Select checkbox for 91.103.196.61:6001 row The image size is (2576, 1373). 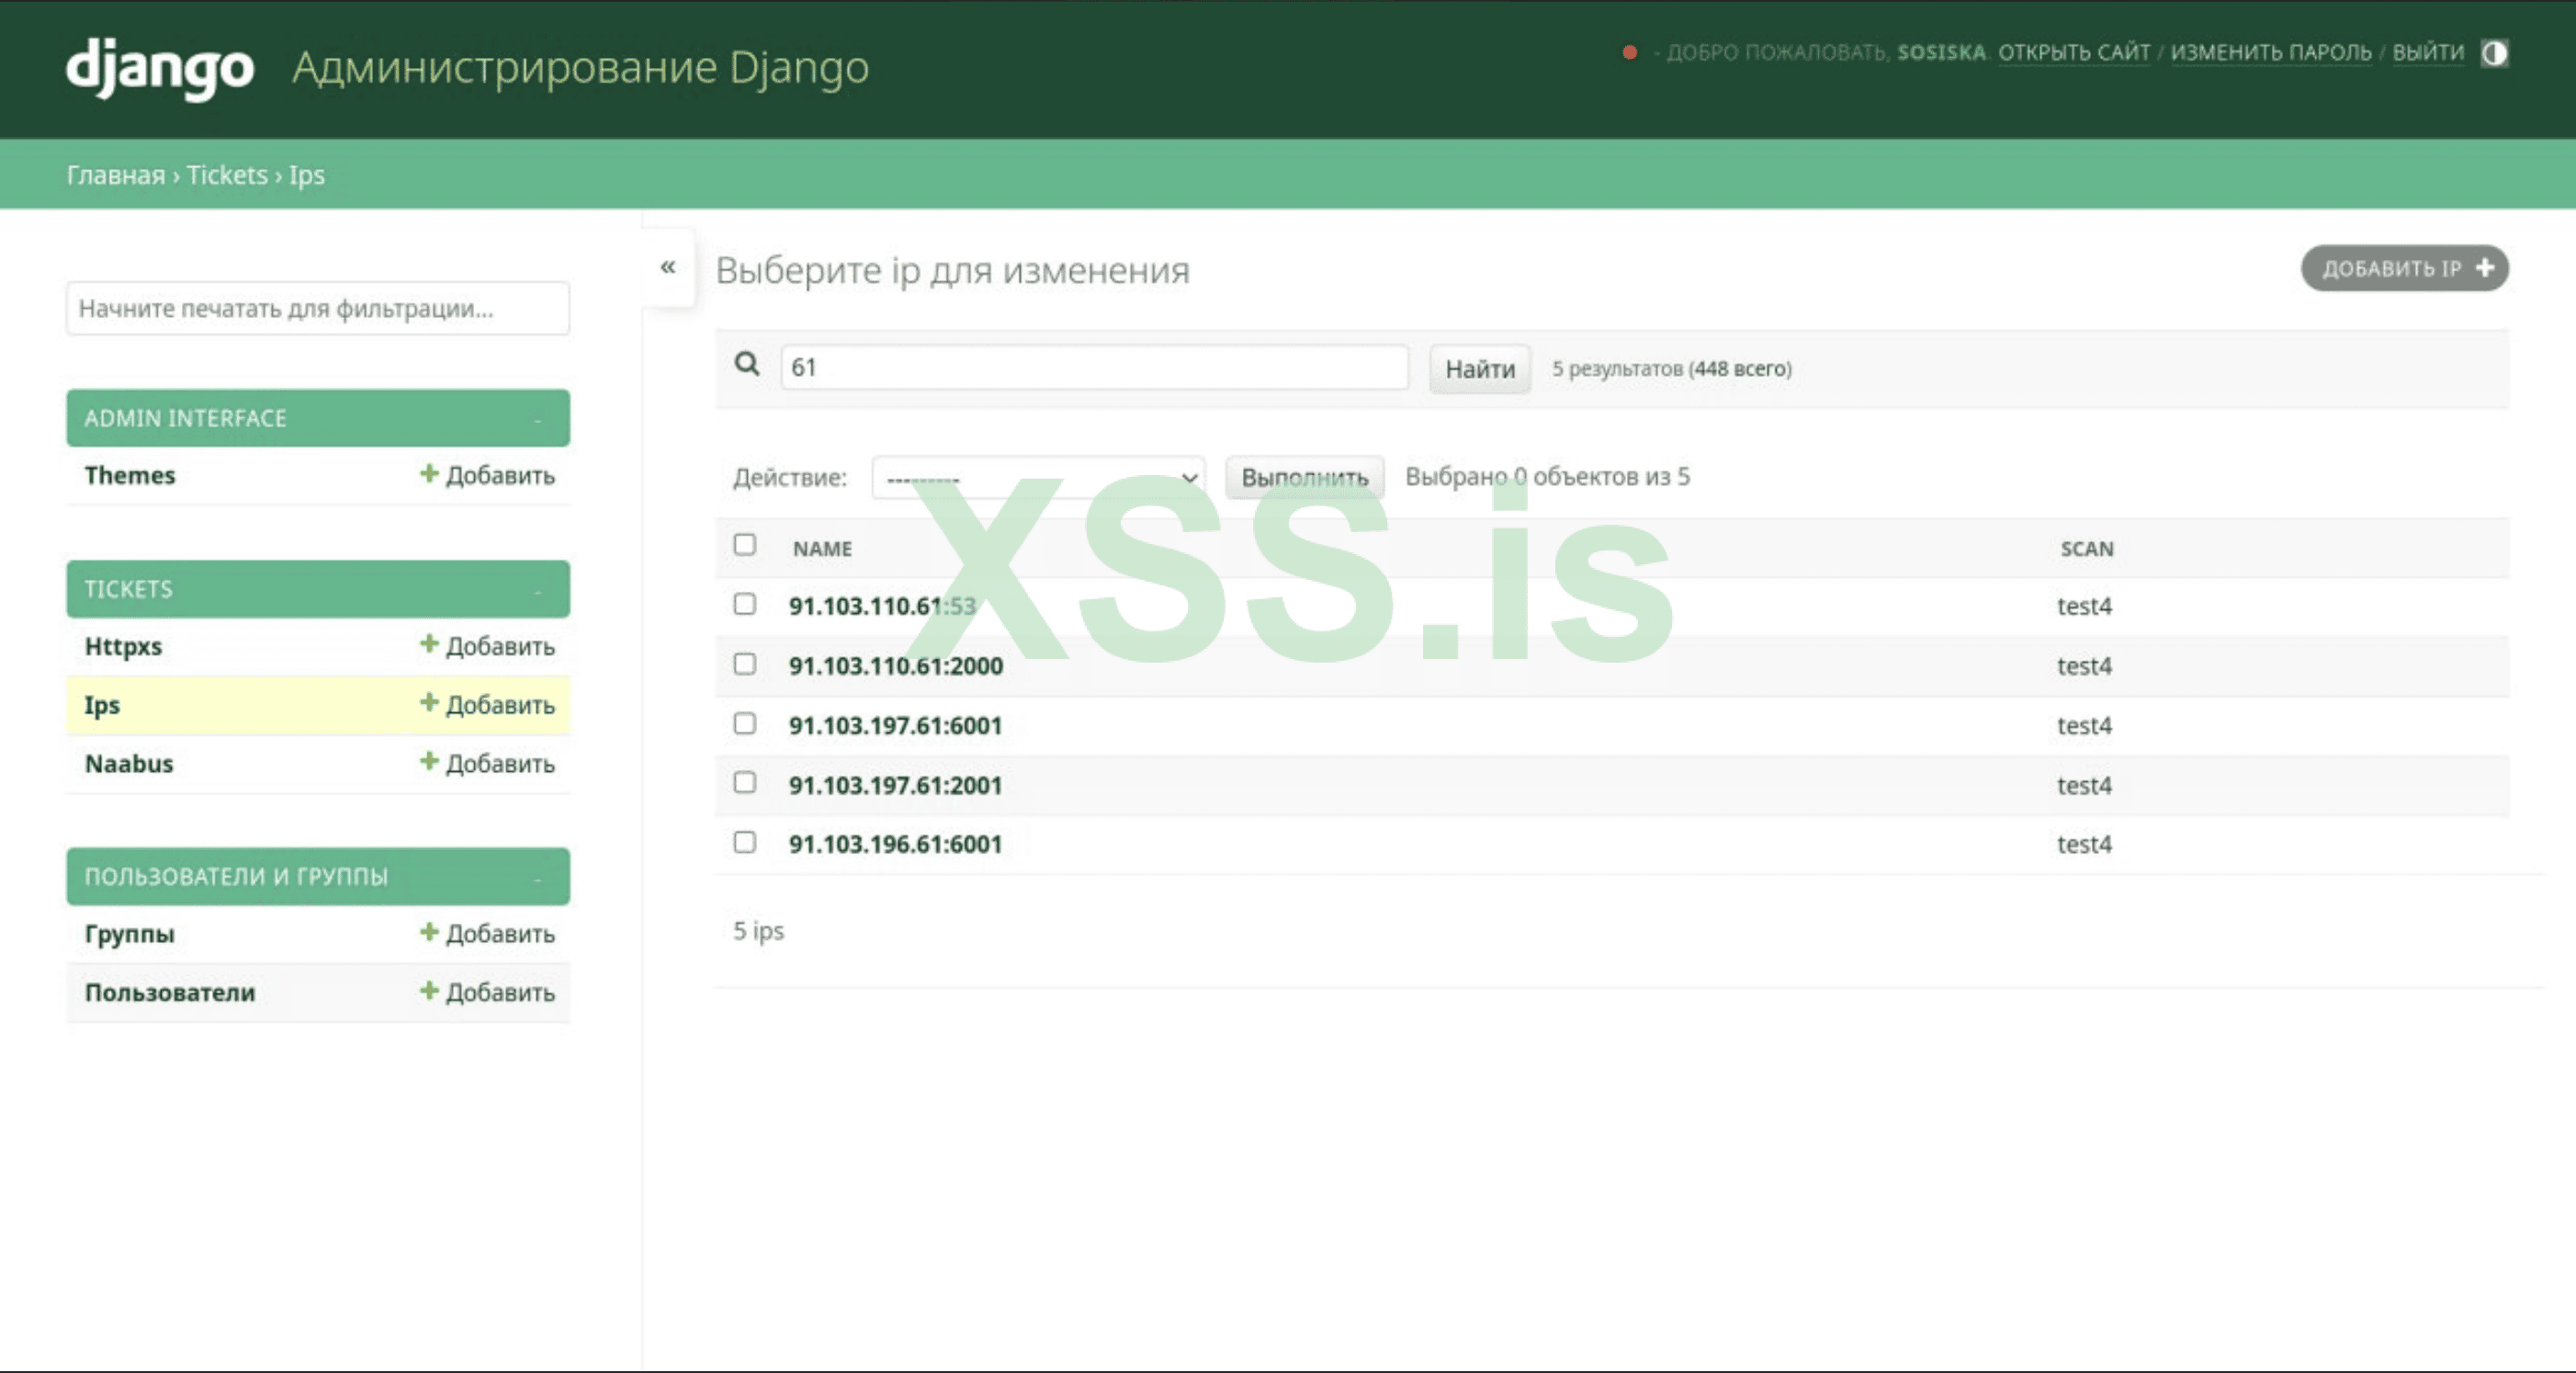[x=744, y=842]
